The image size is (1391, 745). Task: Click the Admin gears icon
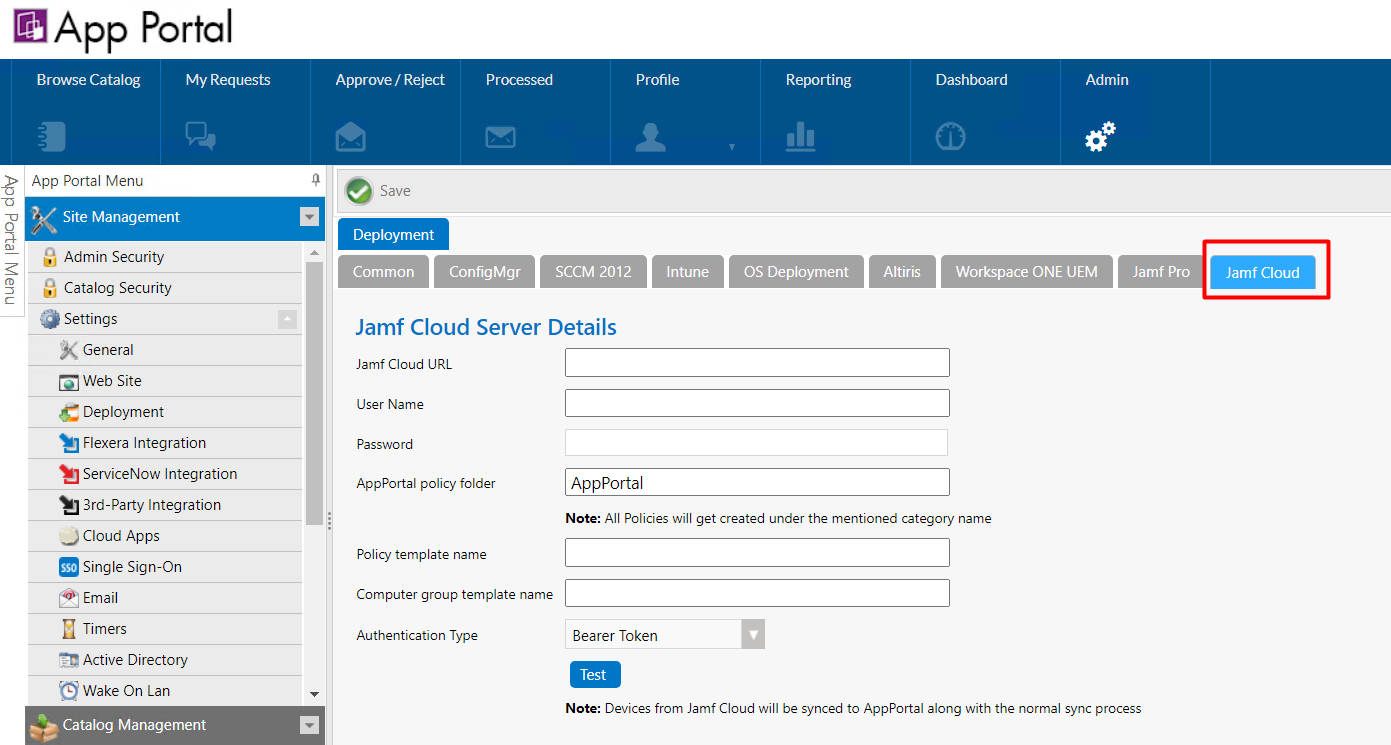click(1100, 136)
